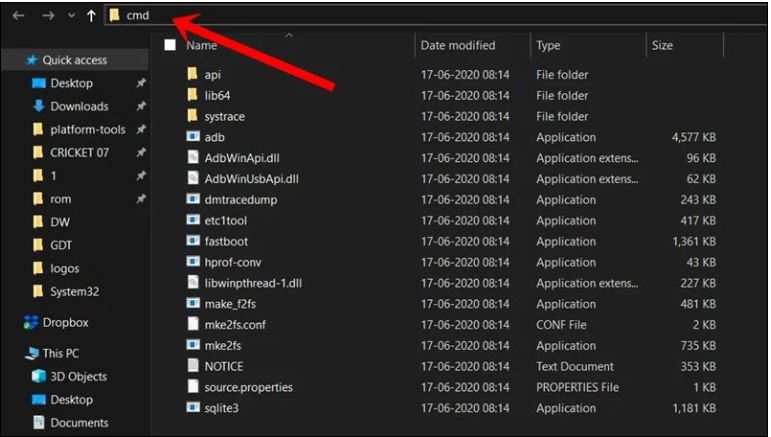The height and width of the screenshot is (437, 771).
Task: Open platform-tools in sidebar
Action: click(88, 129)
